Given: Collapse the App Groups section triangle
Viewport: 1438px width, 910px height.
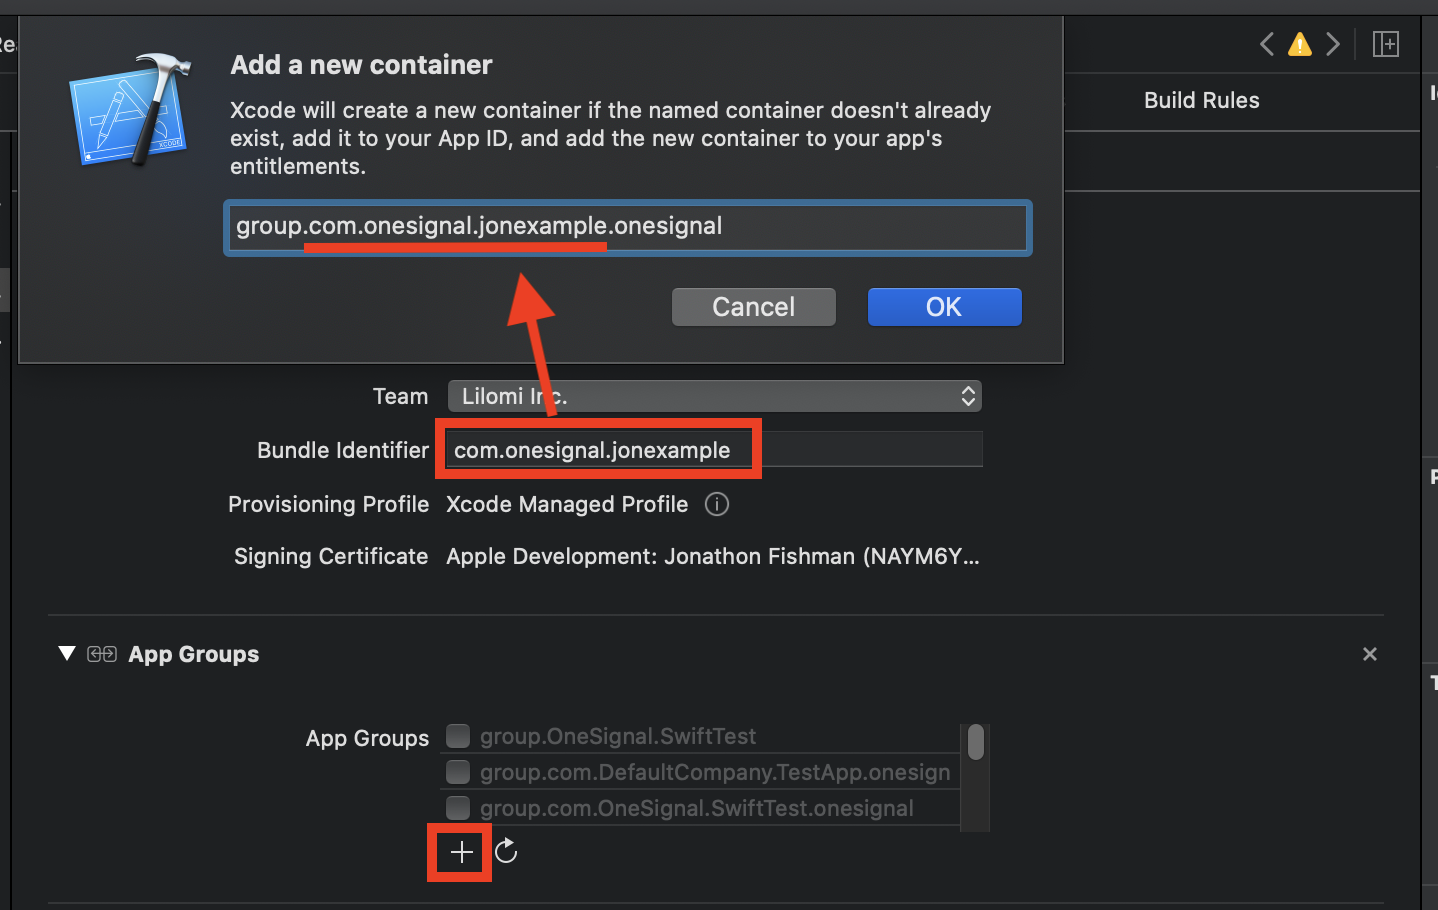Looking at the screenshot, I should click(x=67, y=654).
